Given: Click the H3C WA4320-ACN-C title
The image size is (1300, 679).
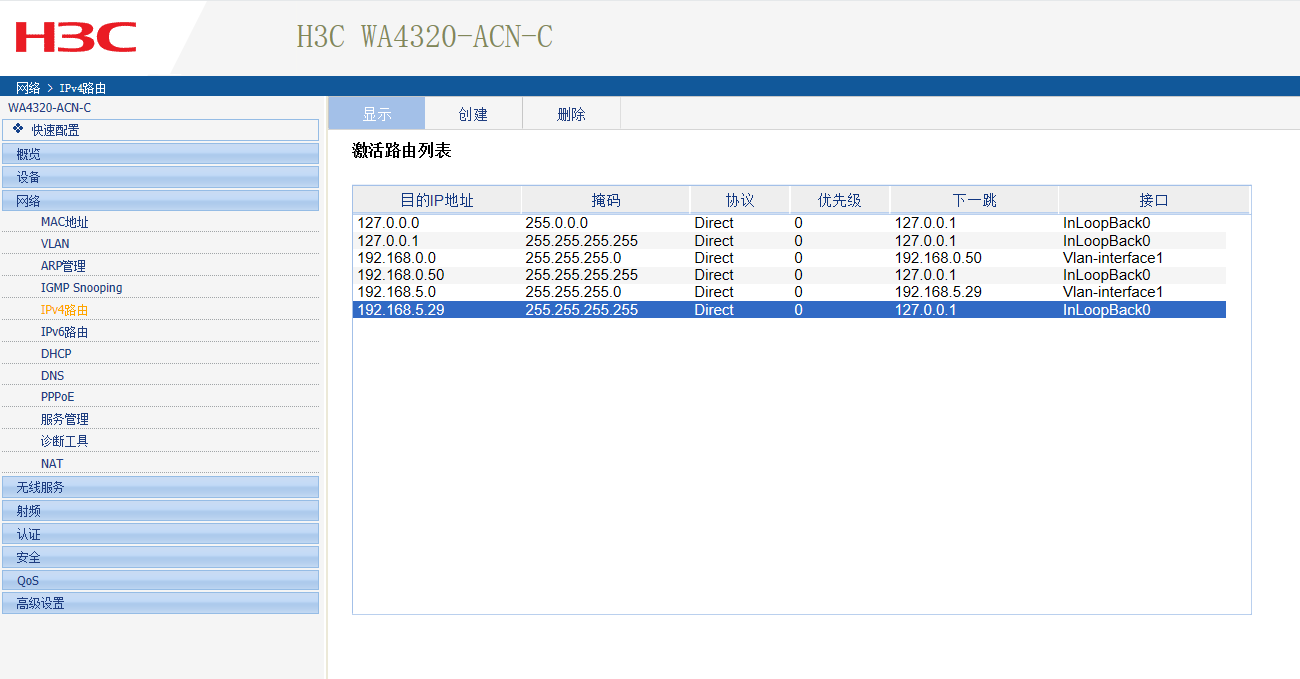Looking at the screenshot, I should [424, 37].
